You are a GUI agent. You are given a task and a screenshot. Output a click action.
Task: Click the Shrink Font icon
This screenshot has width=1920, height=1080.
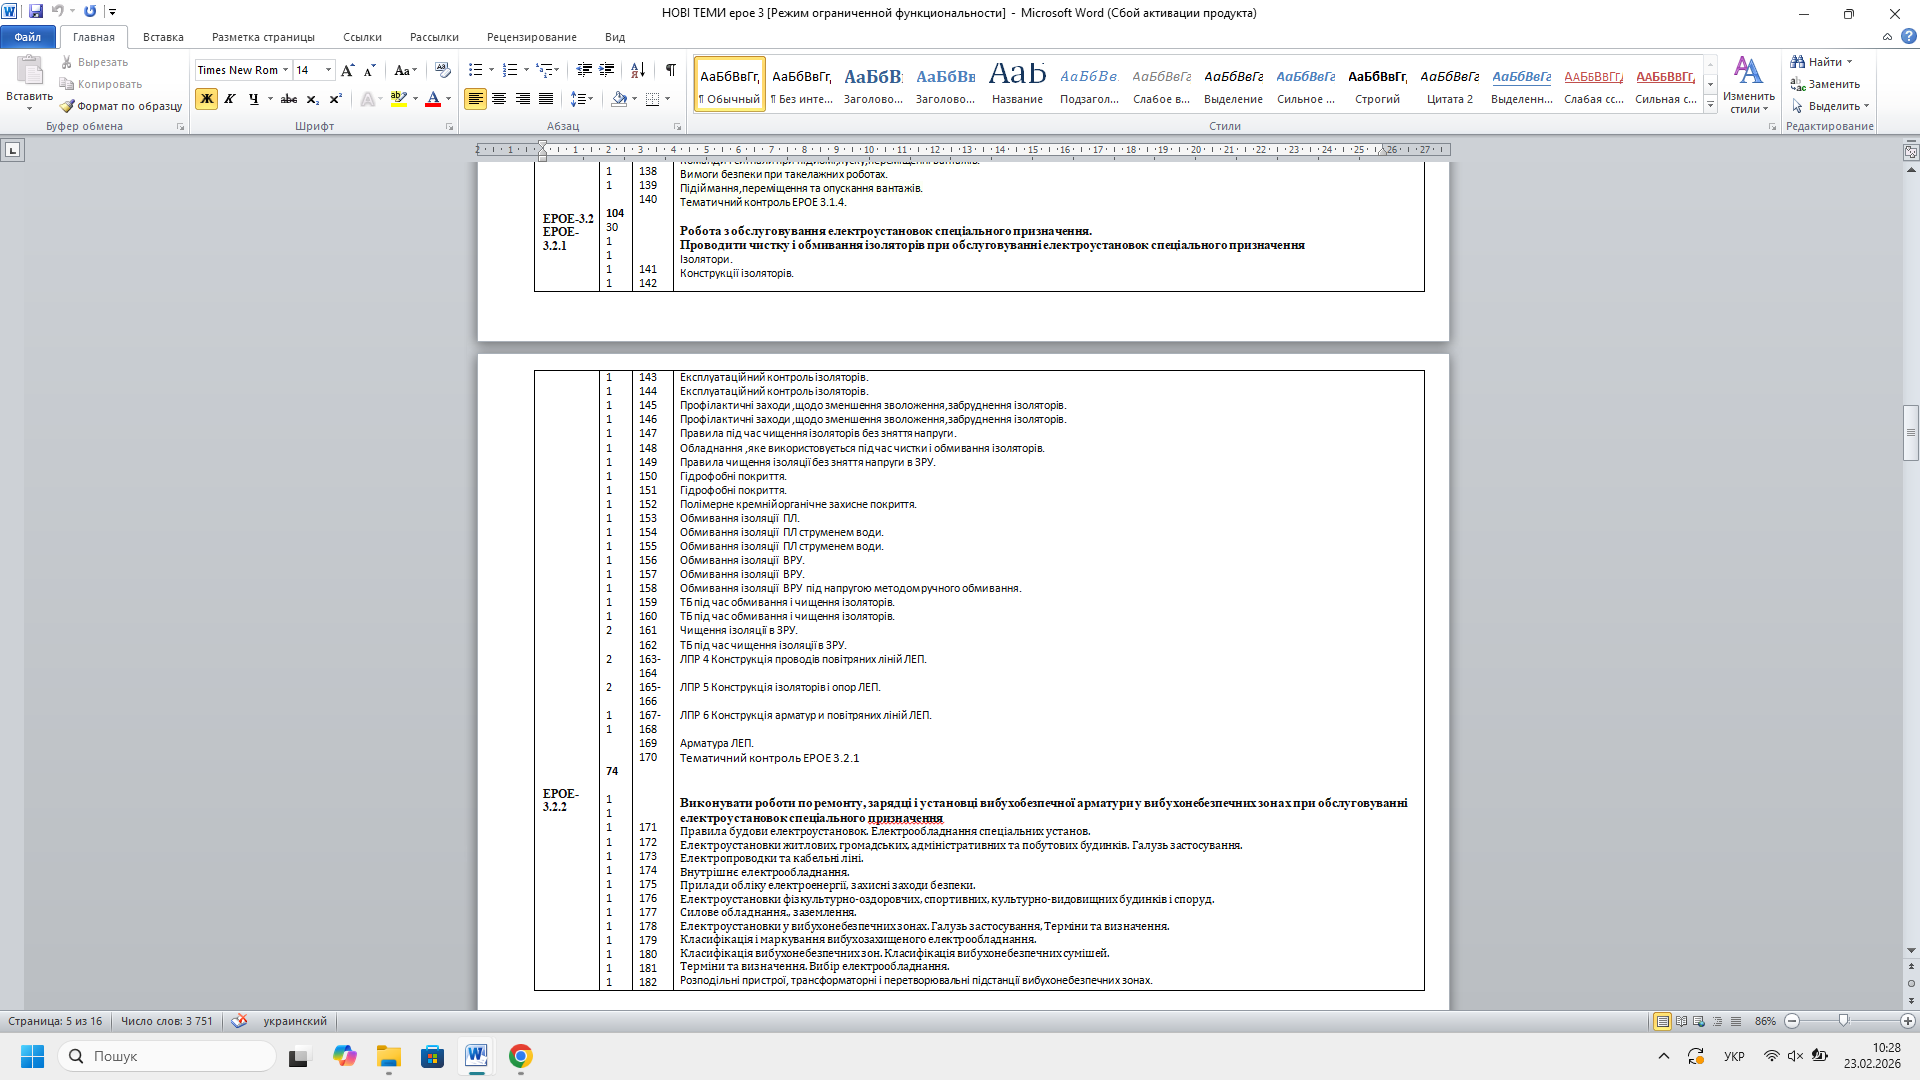(x=369, y=70)
